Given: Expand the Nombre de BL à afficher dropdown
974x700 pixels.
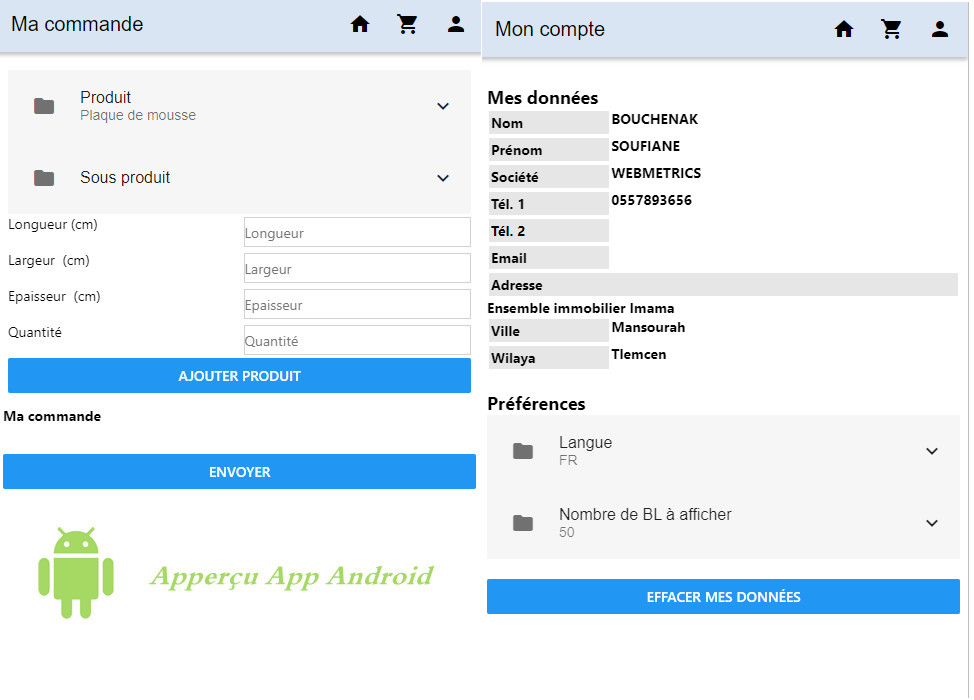Looking at the screenshot, I should click(x=932, y=523).
